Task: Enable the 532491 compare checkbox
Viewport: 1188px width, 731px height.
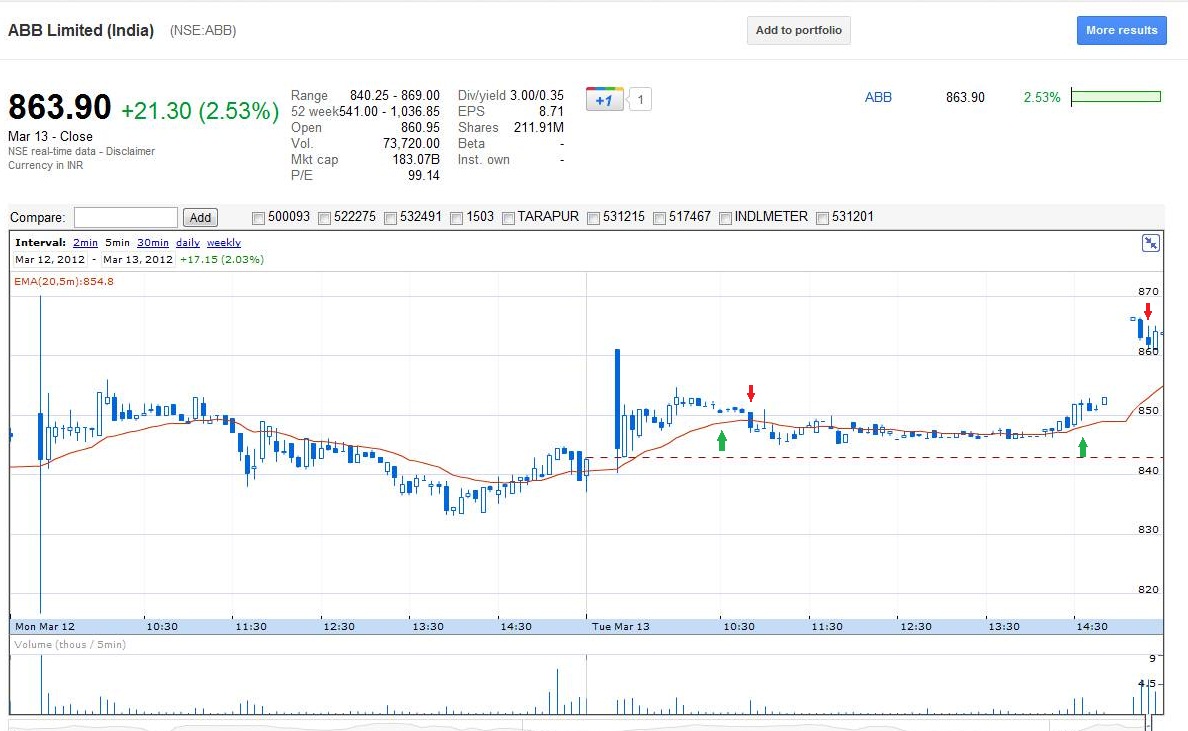Action: [x=390, y=218]
